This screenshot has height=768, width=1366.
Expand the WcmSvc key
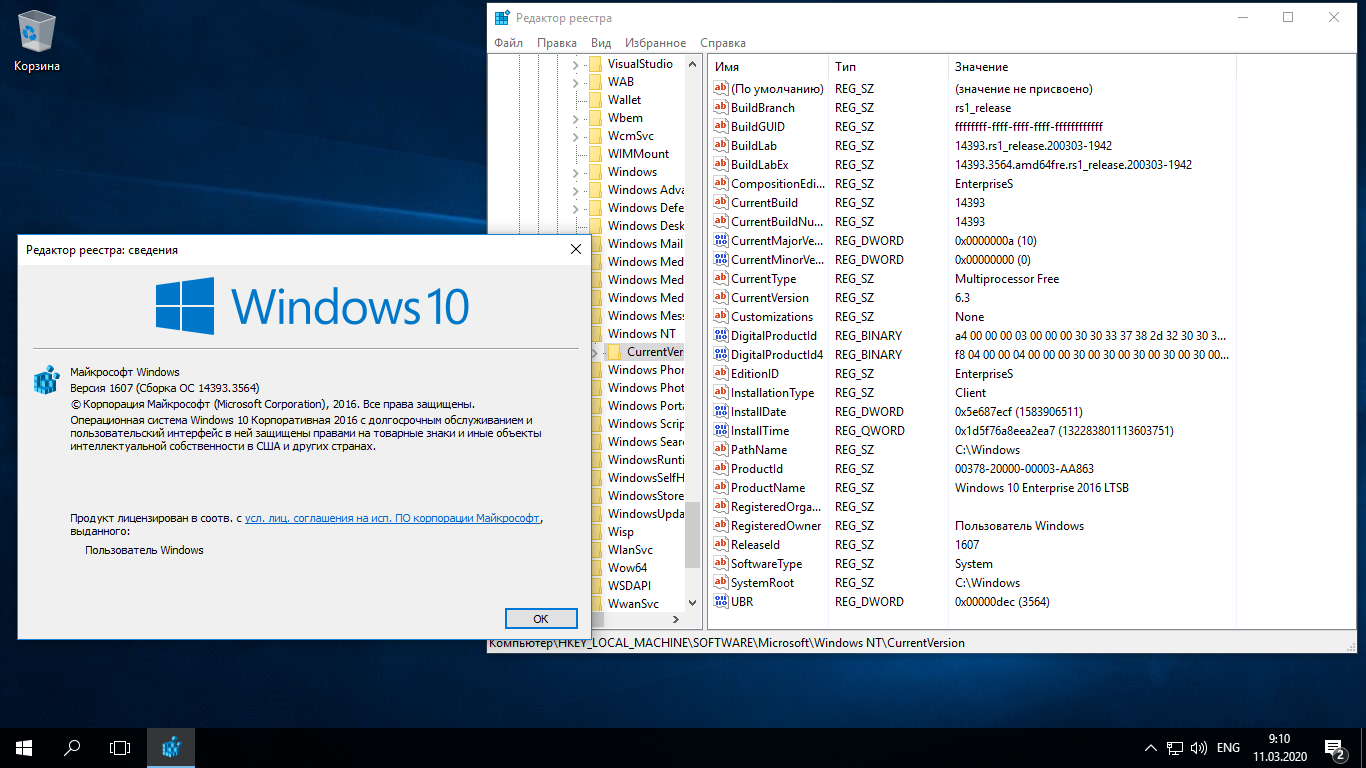[x=576, y=136]
